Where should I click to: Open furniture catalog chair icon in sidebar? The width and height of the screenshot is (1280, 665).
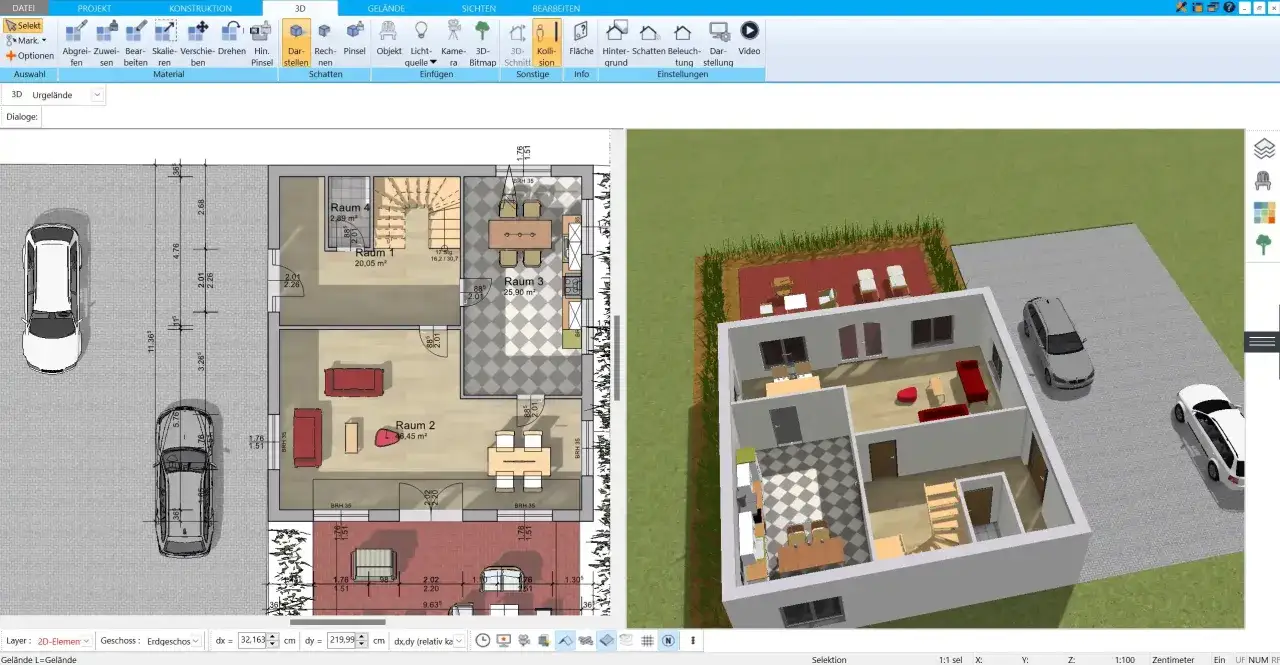[x=1264, y=181]
